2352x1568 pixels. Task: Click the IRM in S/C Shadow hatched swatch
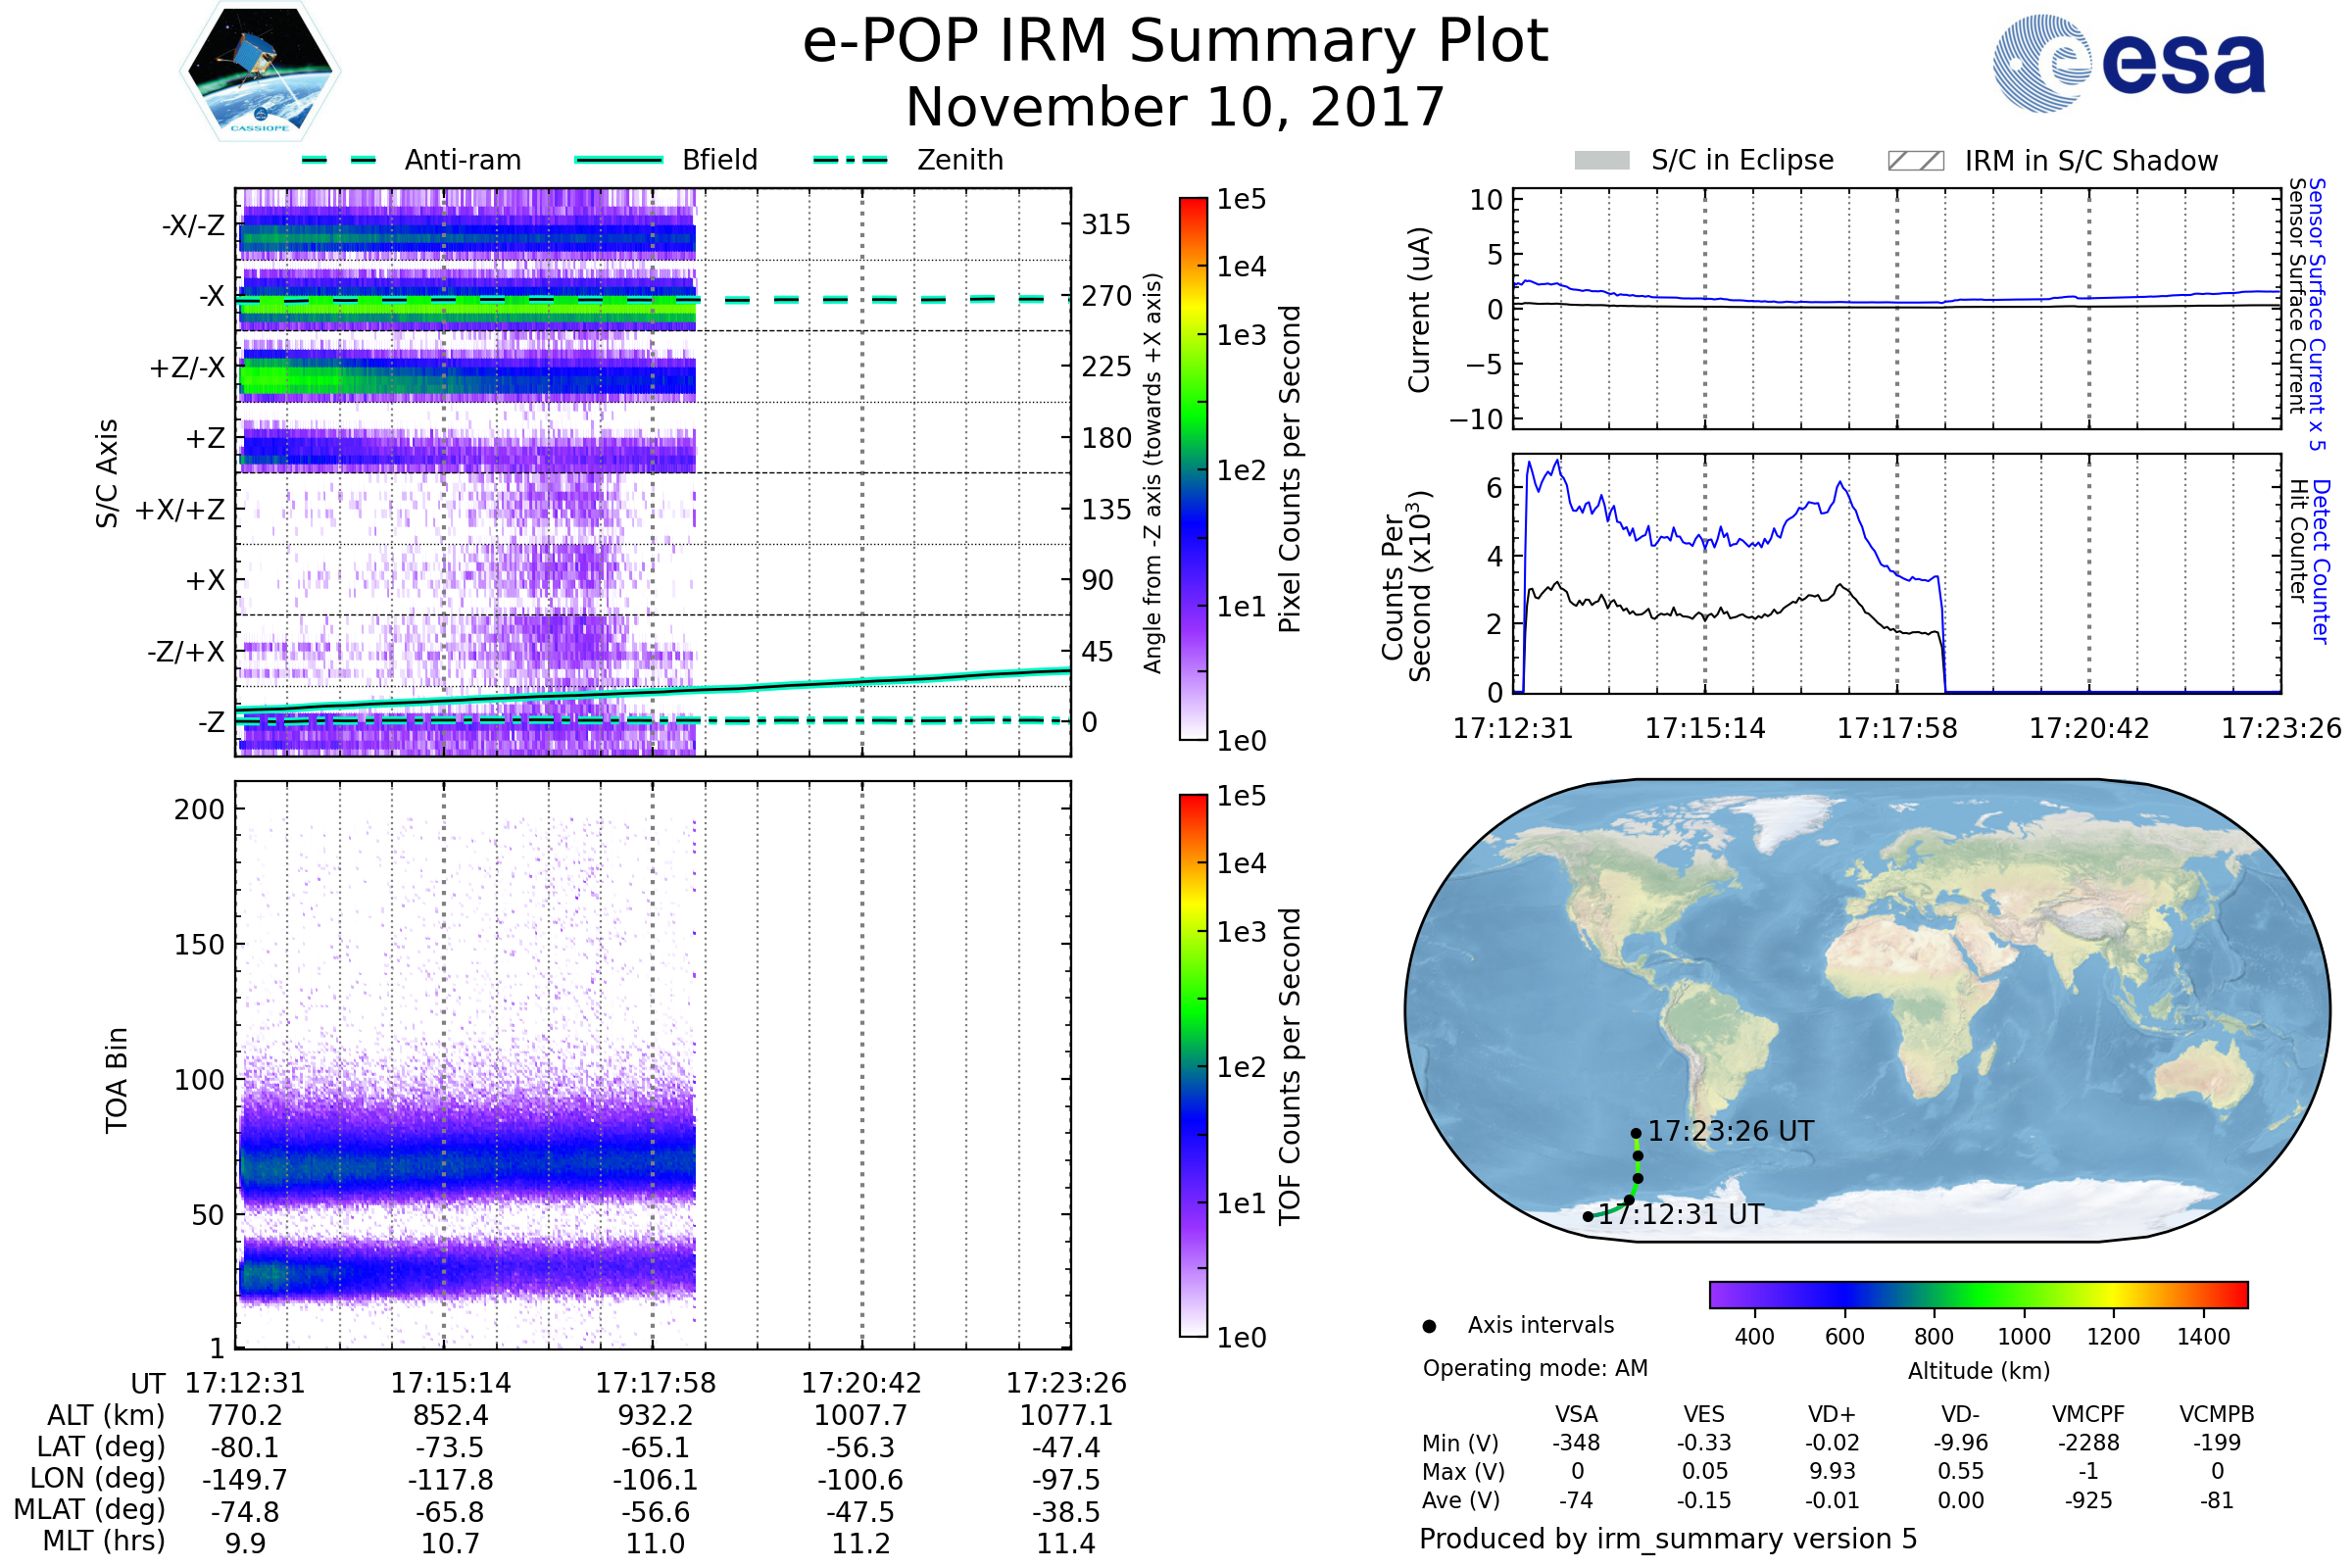[x=1915, y=161]
